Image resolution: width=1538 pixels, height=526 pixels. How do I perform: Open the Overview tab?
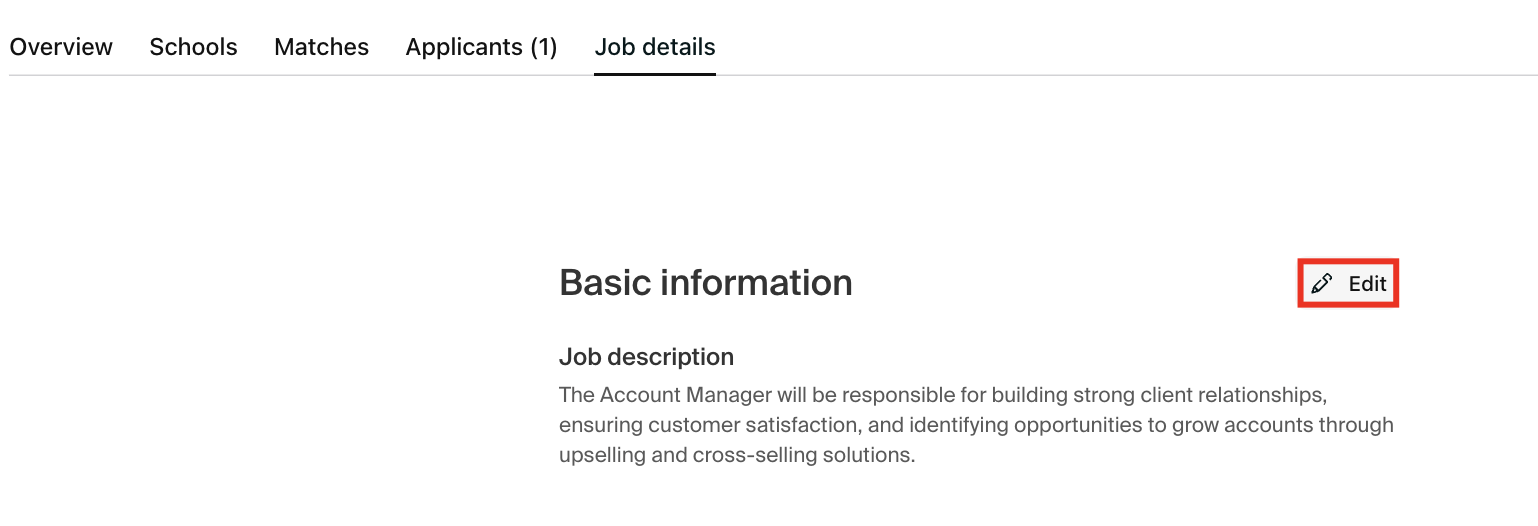61,47
